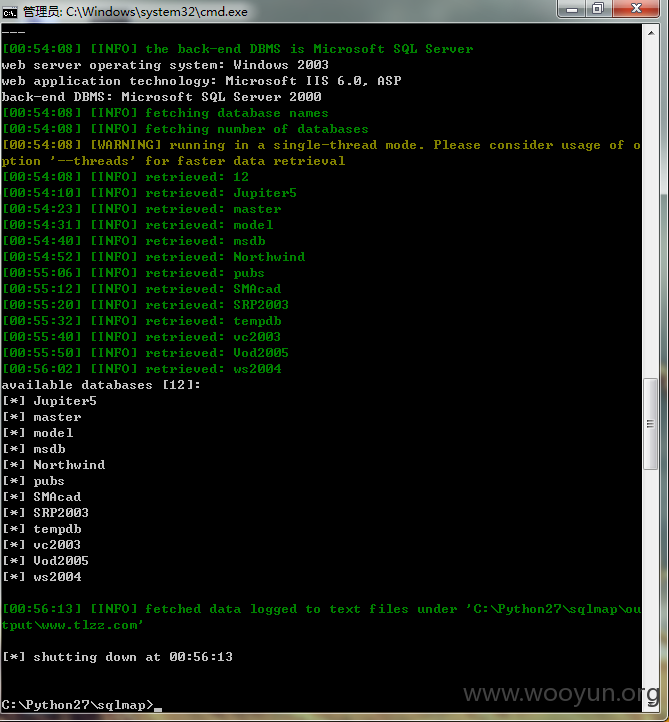
Task: Click the 'fetched data logged to text files' line
Action: click(321, 617)
